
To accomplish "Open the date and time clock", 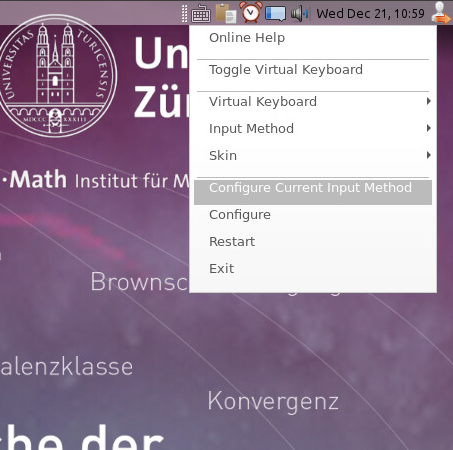I will [x=370, y=14].
